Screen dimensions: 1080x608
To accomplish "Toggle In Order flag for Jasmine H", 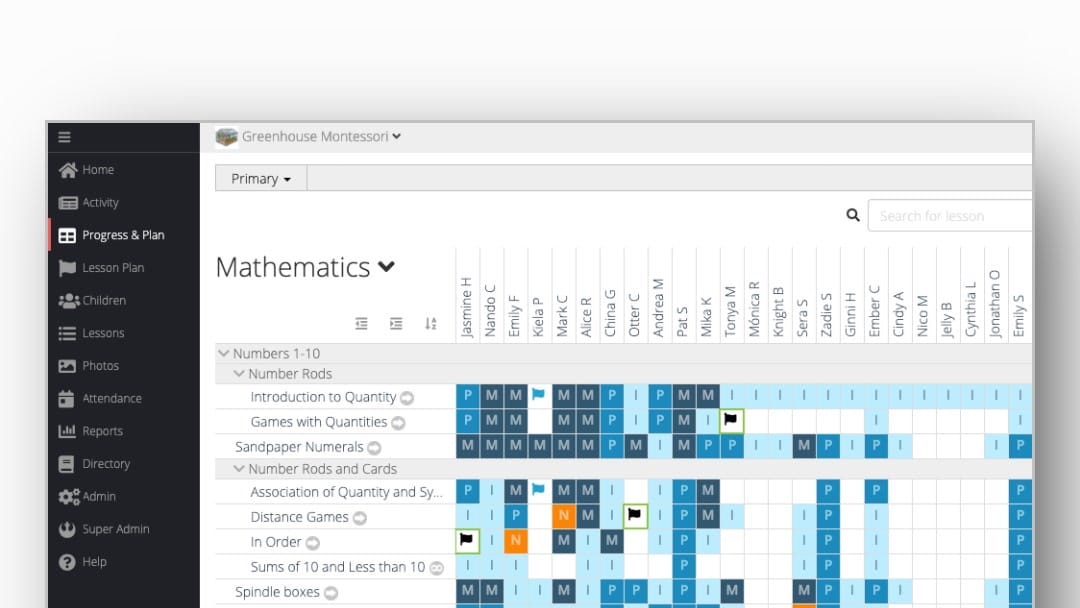I will (x=467, y=540).
